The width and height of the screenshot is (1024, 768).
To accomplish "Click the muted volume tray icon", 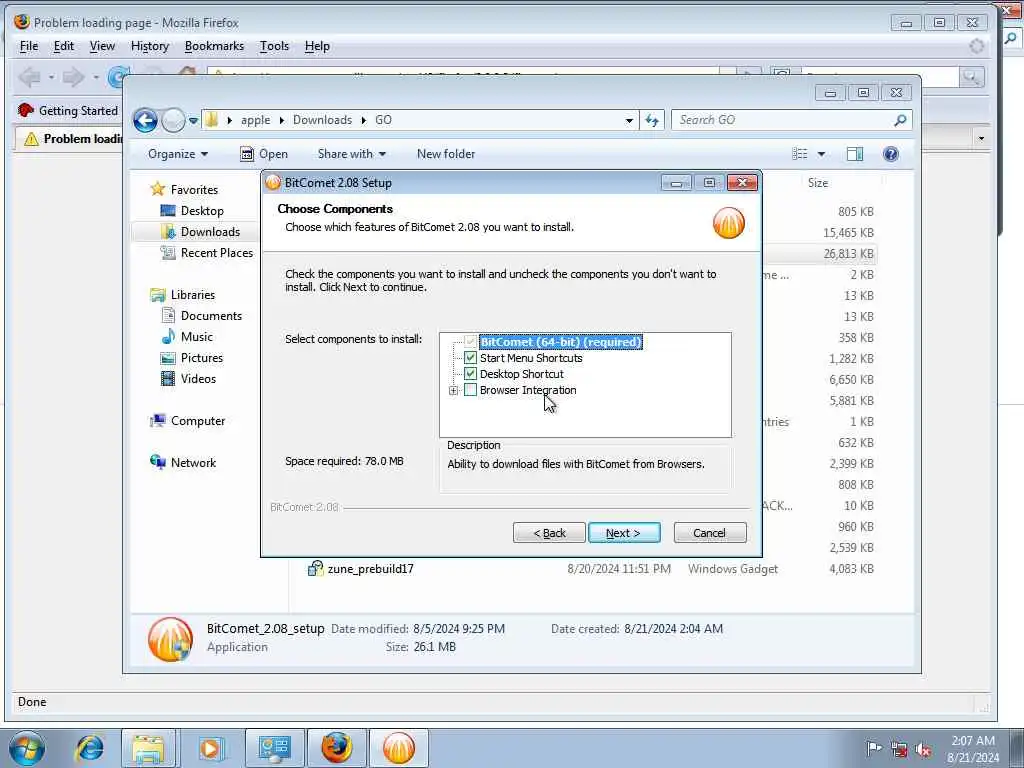I will coord(923,750).
